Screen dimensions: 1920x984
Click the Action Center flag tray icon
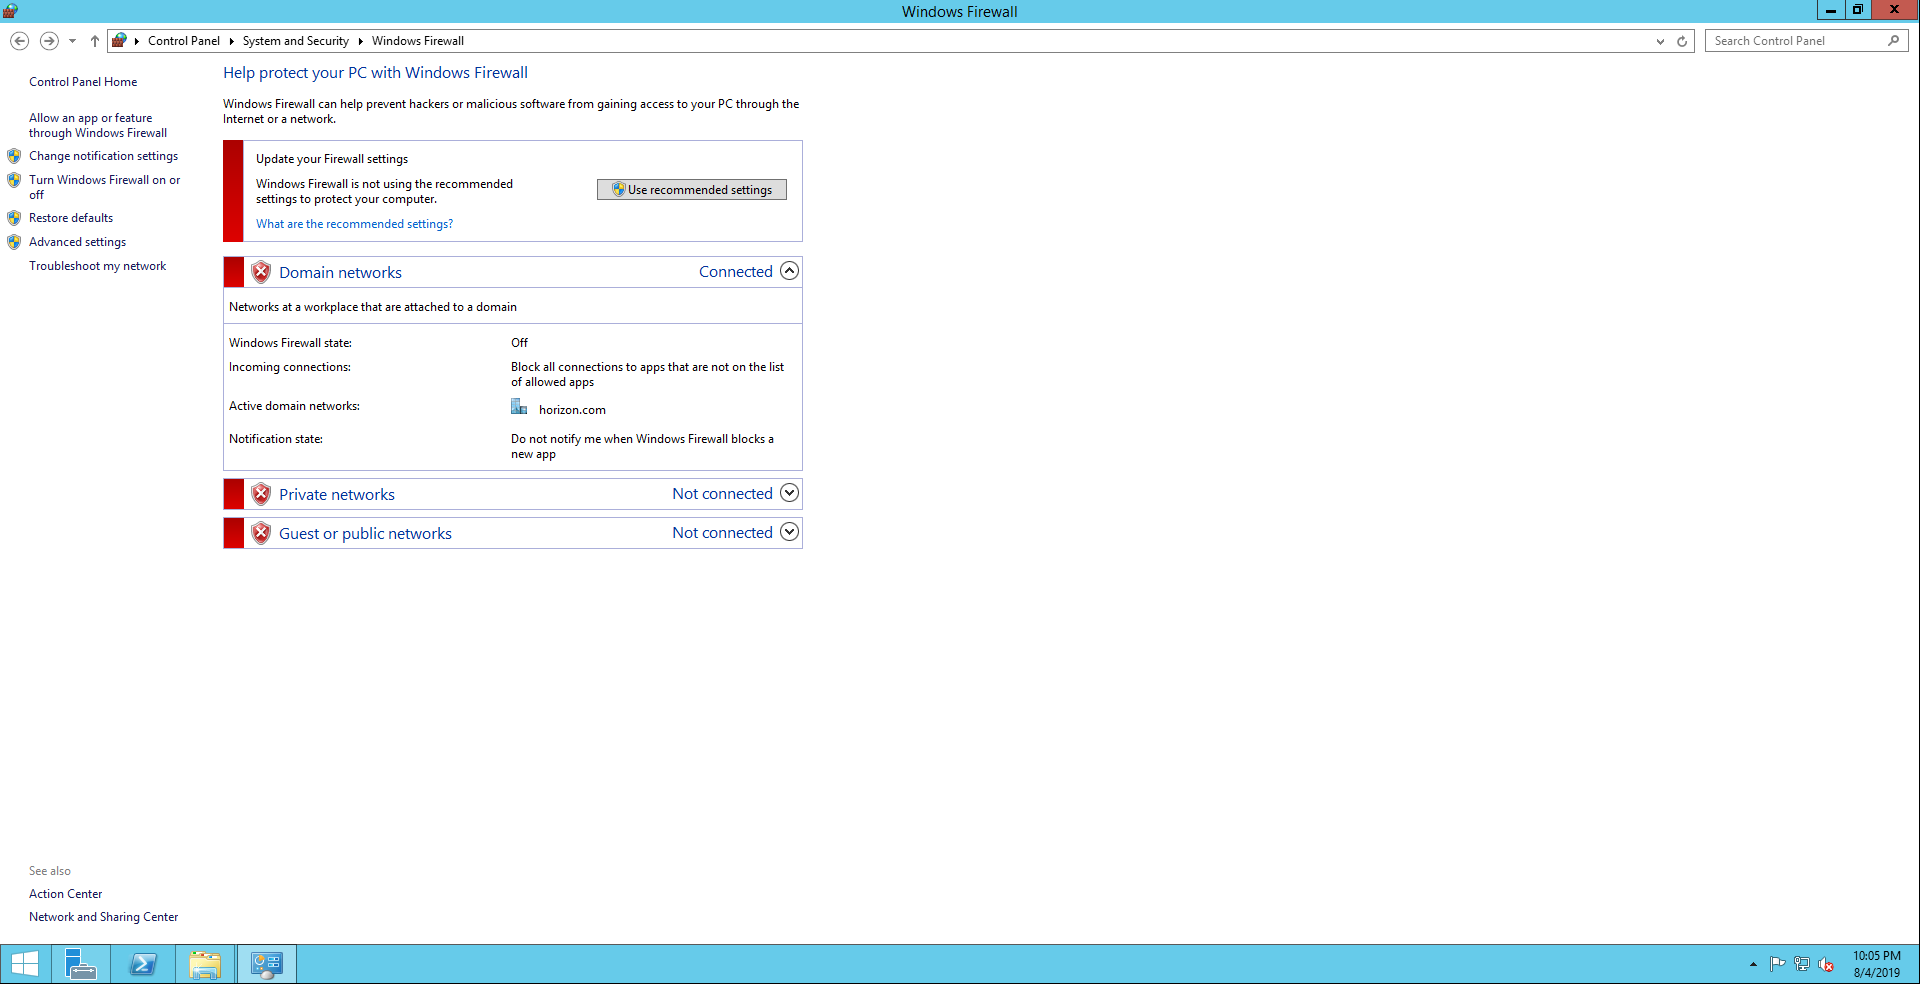point(1777,964)
